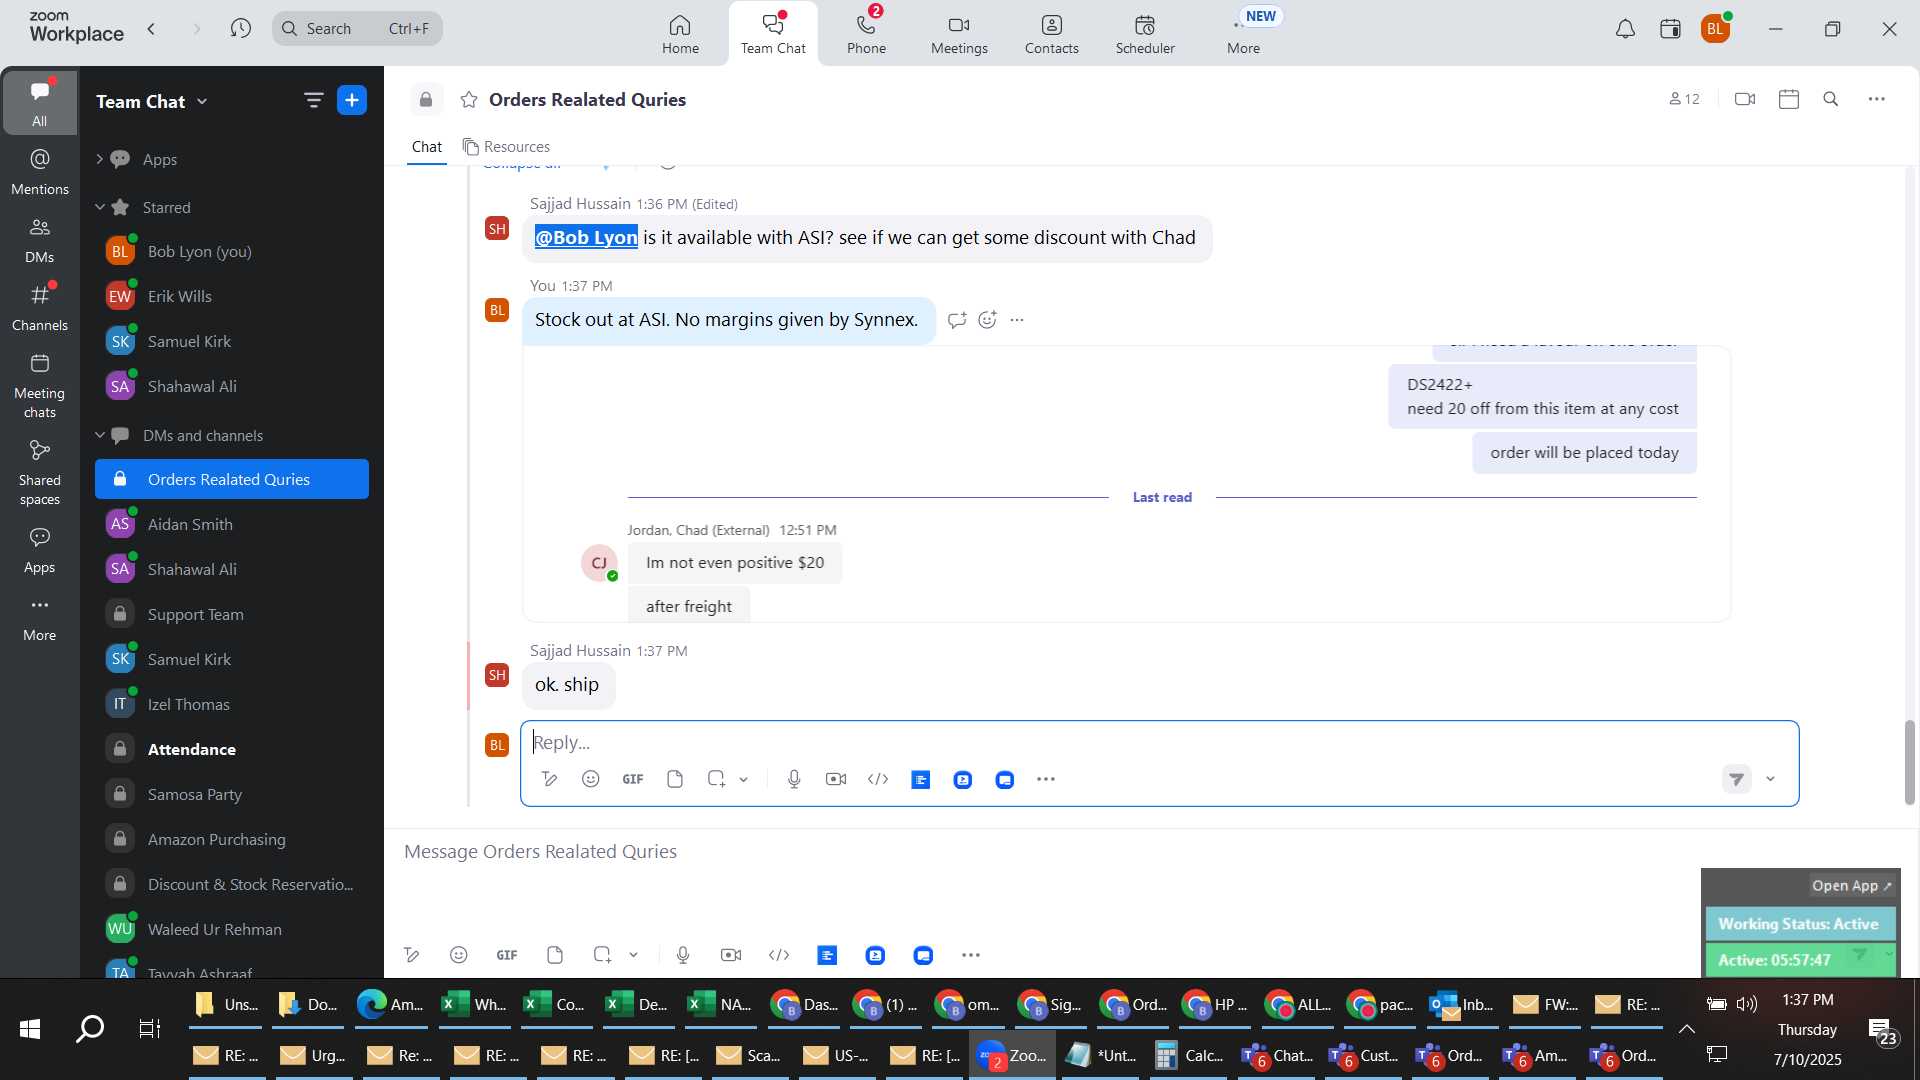This screenshot has width=1920, height=1080.
Task: Open screenshot dropdown in reply box
Action: click(744, 780)
